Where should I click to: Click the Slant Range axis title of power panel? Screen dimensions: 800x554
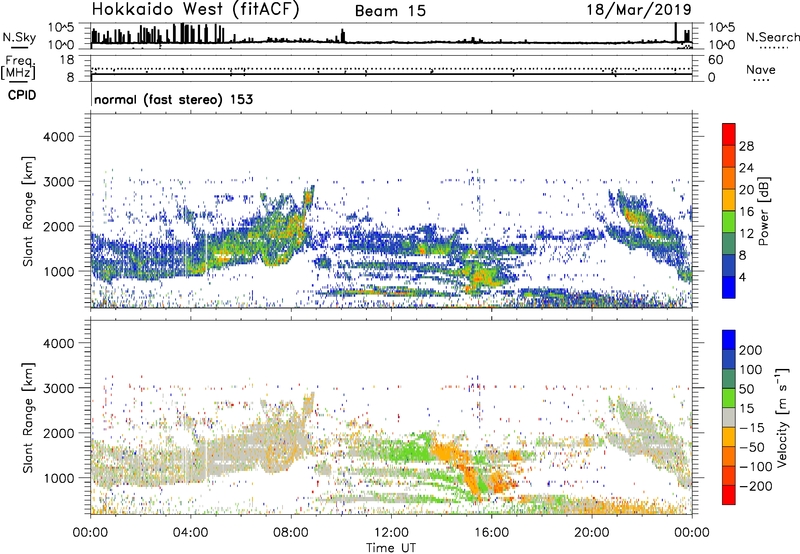28,211
